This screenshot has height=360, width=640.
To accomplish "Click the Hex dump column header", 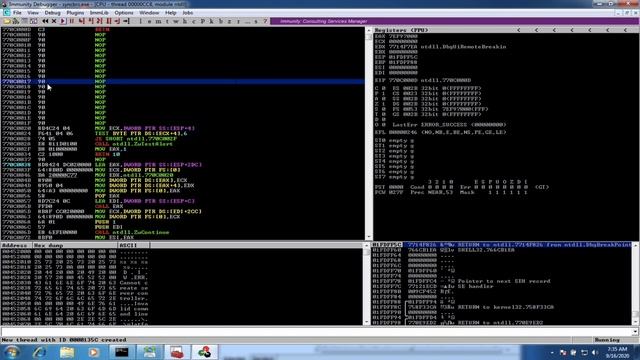I will (75, 245).
